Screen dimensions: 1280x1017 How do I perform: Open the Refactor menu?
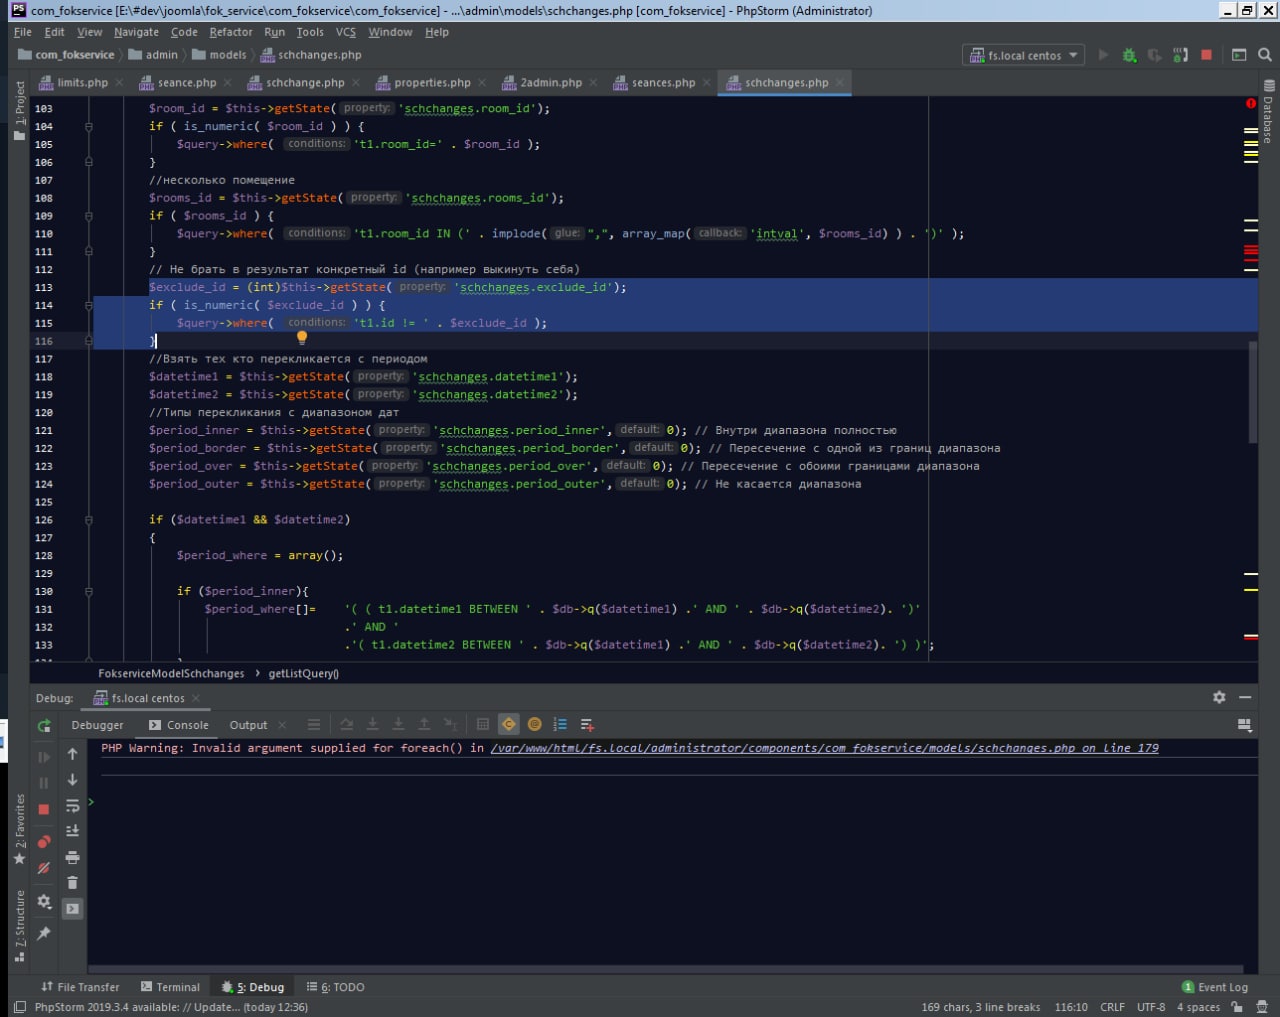click(230, 32)
